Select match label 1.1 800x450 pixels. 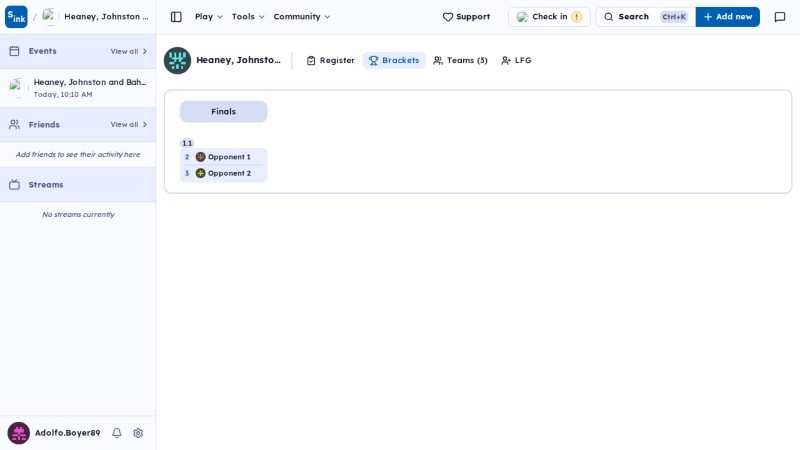(x=187, y=143)
